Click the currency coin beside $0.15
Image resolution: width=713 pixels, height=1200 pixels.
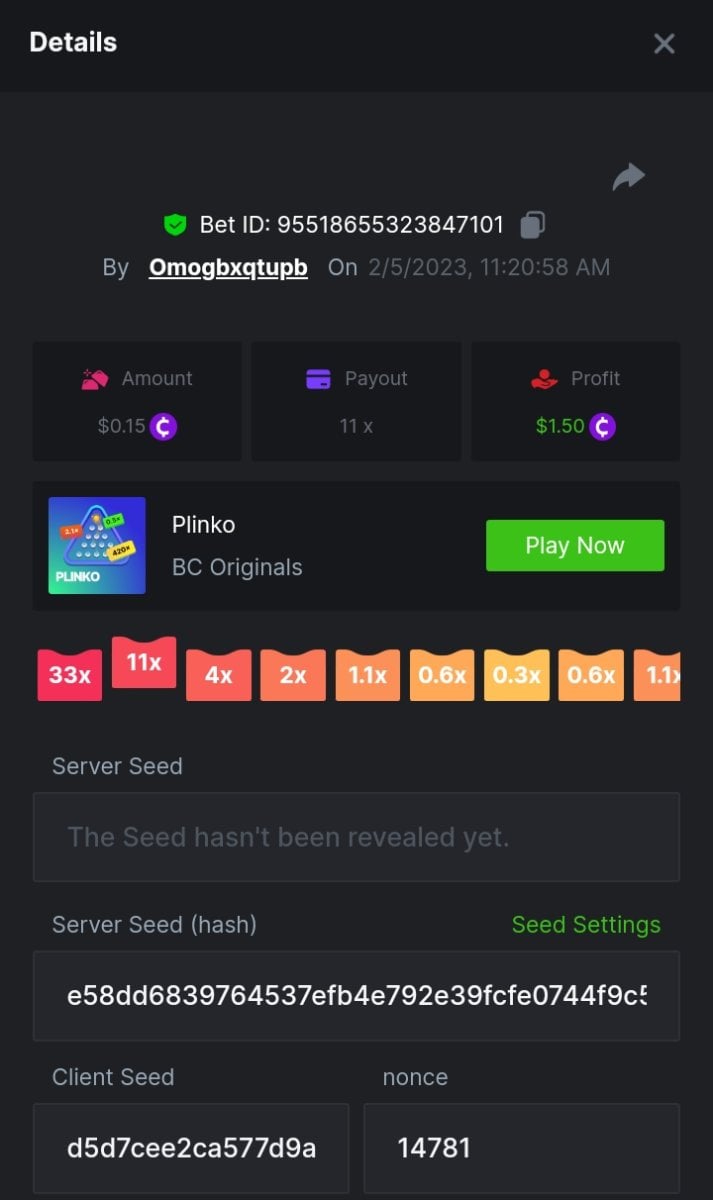163,426
